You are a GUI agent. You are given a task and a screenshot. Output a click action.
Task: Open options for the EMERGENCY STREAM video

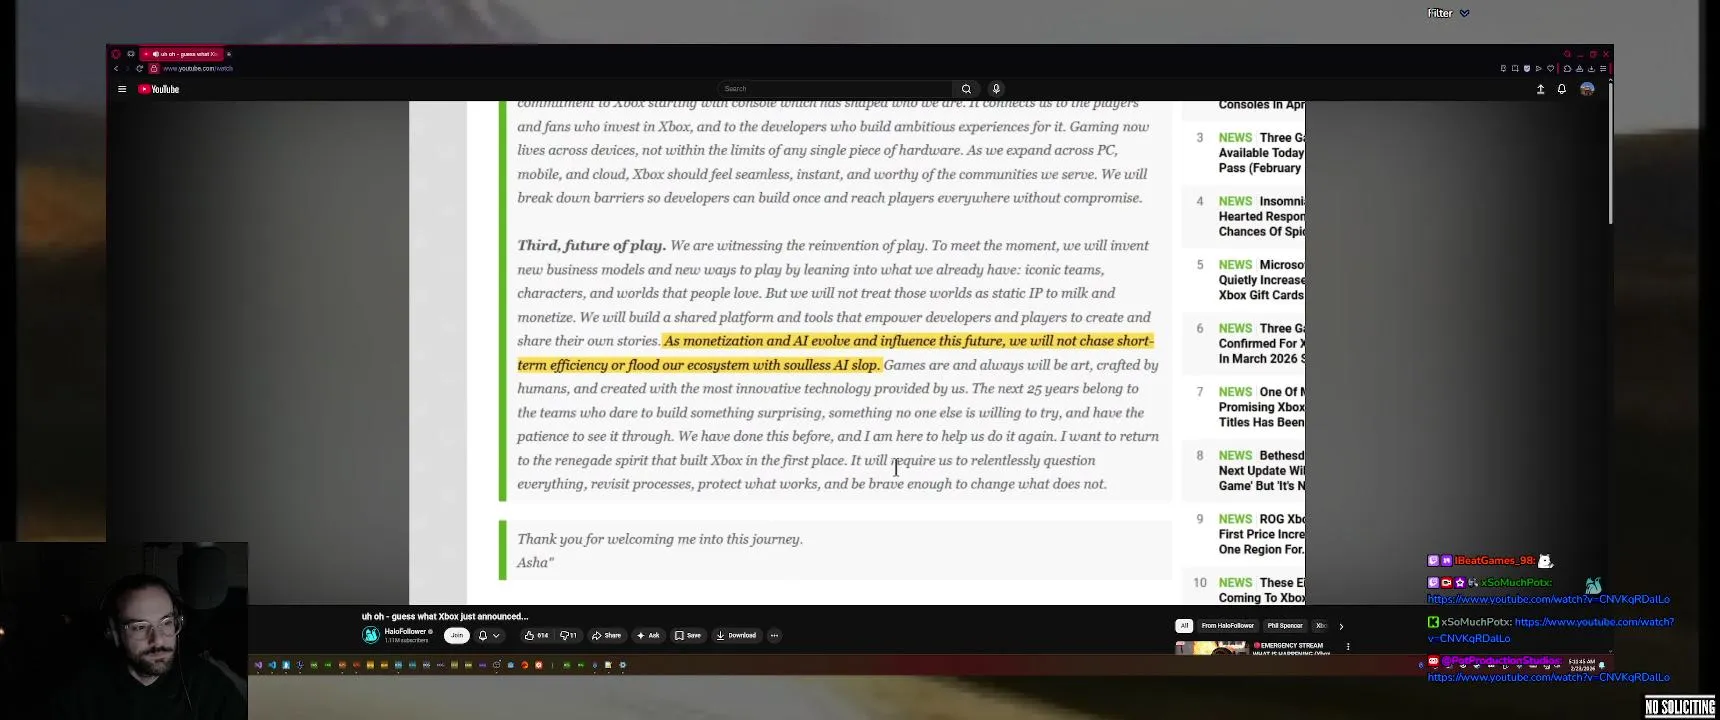pyautogui.click(x=1348, y=647)
